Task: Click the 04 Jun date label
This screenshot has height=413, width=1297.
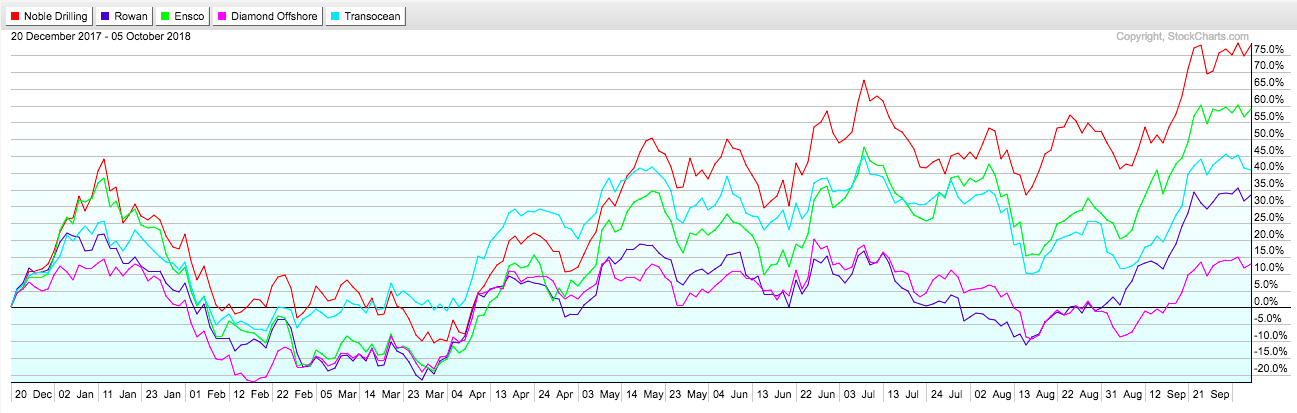Action: [x=729, y=395]
